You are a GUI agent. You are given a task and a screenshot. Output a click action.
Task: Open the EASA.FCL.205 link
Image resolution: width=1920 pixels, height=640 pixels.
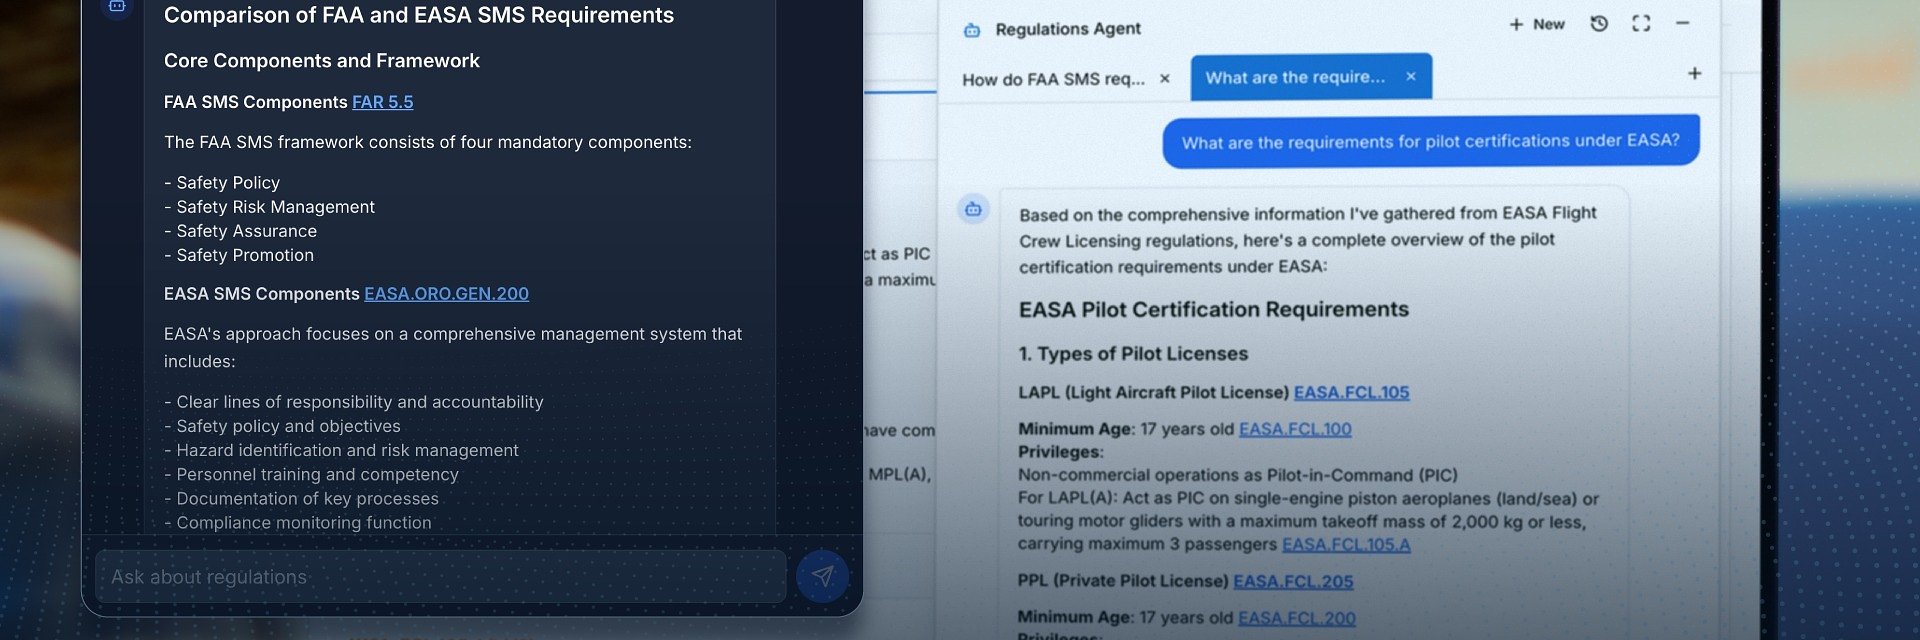click(1293, 581)
